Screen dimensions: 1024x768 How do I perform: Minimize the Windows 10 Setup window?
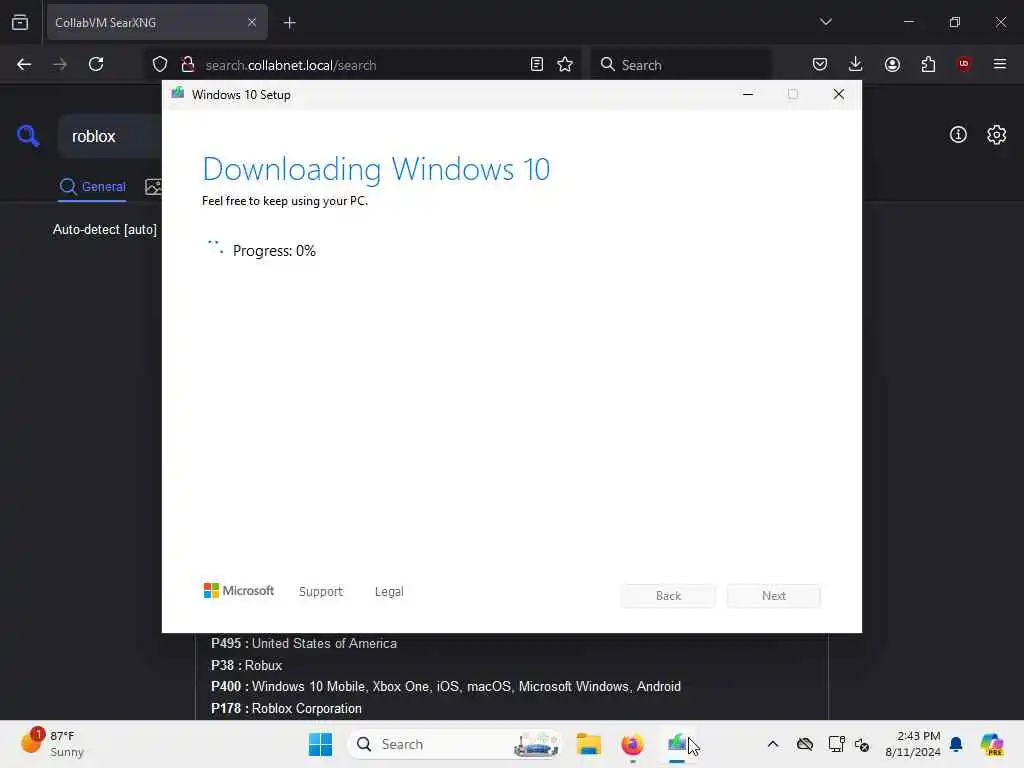(x=748, y=95)
